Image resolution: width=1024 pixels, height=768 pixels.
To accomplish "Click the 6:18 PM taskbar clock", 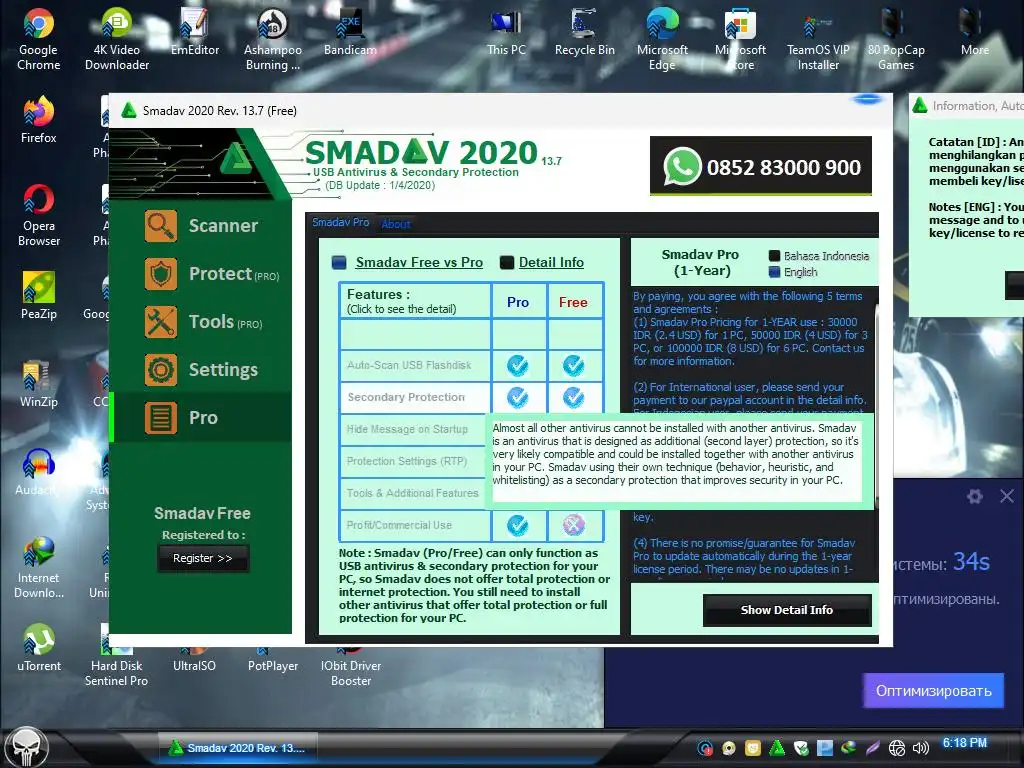I will 965,743.
